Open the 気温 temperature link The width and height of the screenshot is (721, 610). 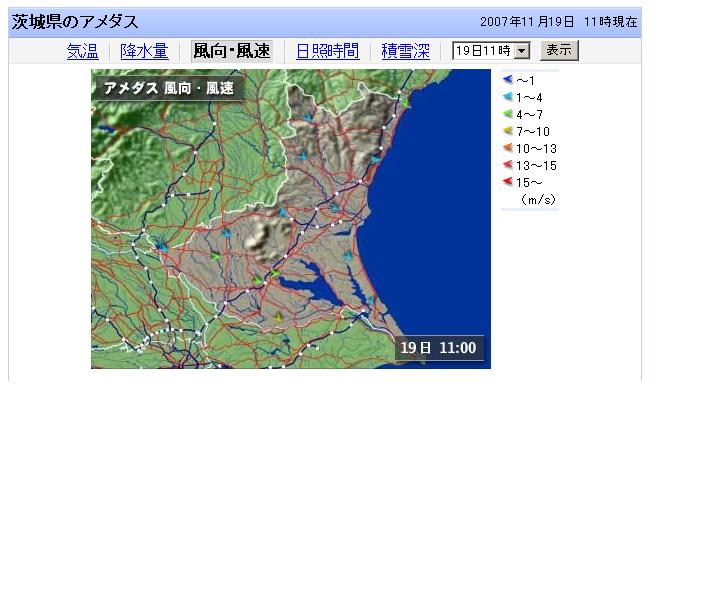(x=82, y=51)
